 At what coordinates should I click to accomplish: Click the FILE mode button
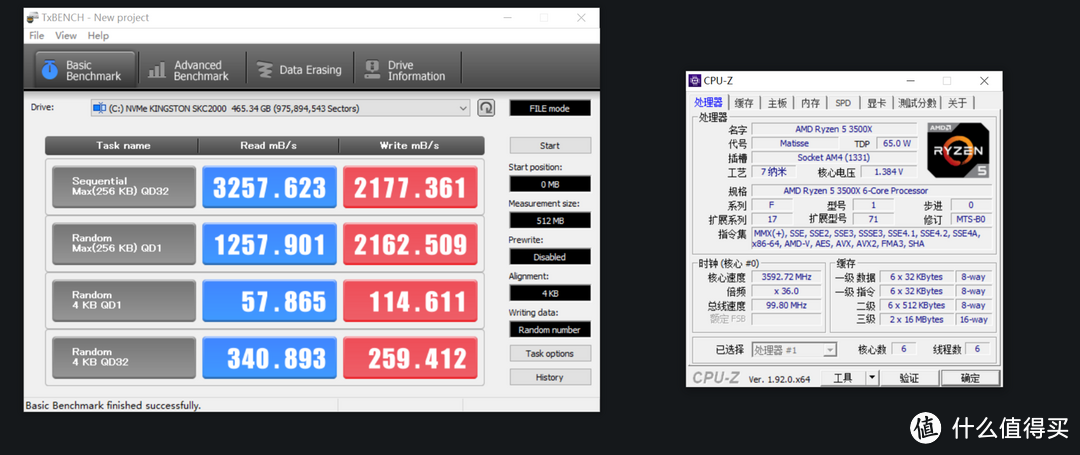(x=550, y=108)
